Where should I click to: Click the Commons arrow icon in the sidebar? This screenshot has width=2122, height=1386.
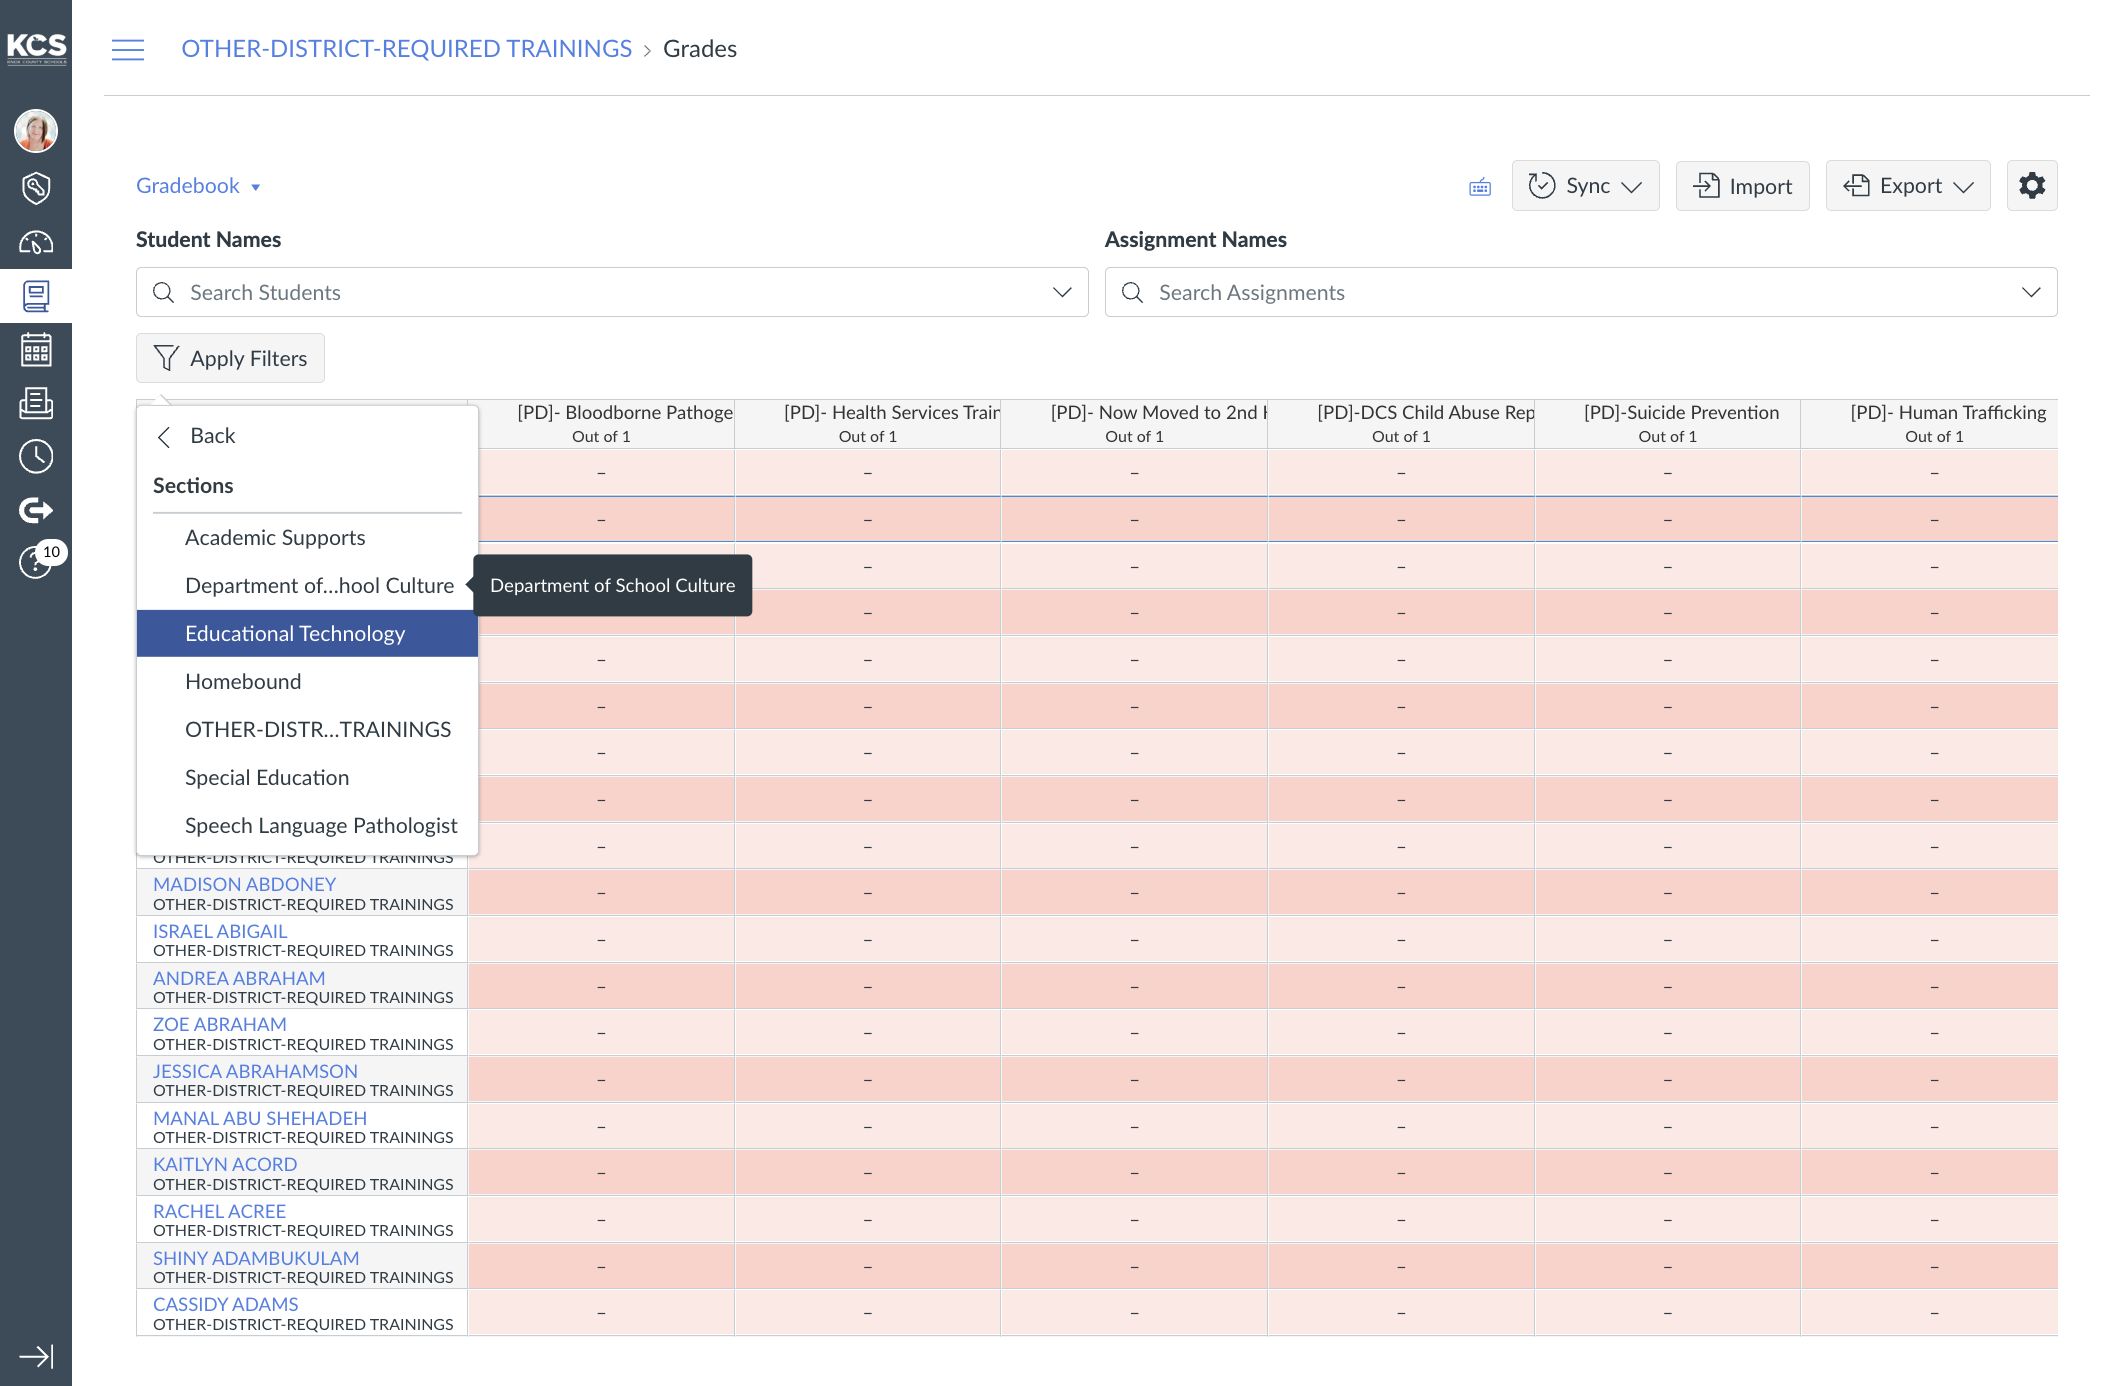36,510
